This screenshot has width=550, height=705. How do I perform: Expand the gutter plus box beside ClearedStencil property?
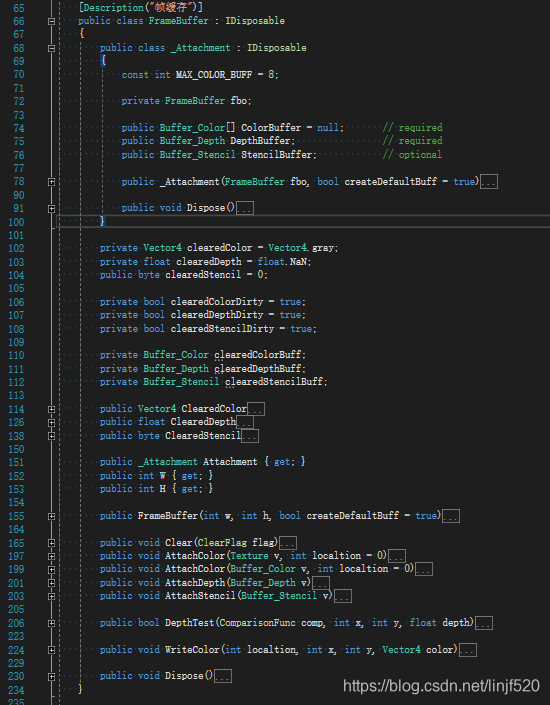click(x=51, y=436)
